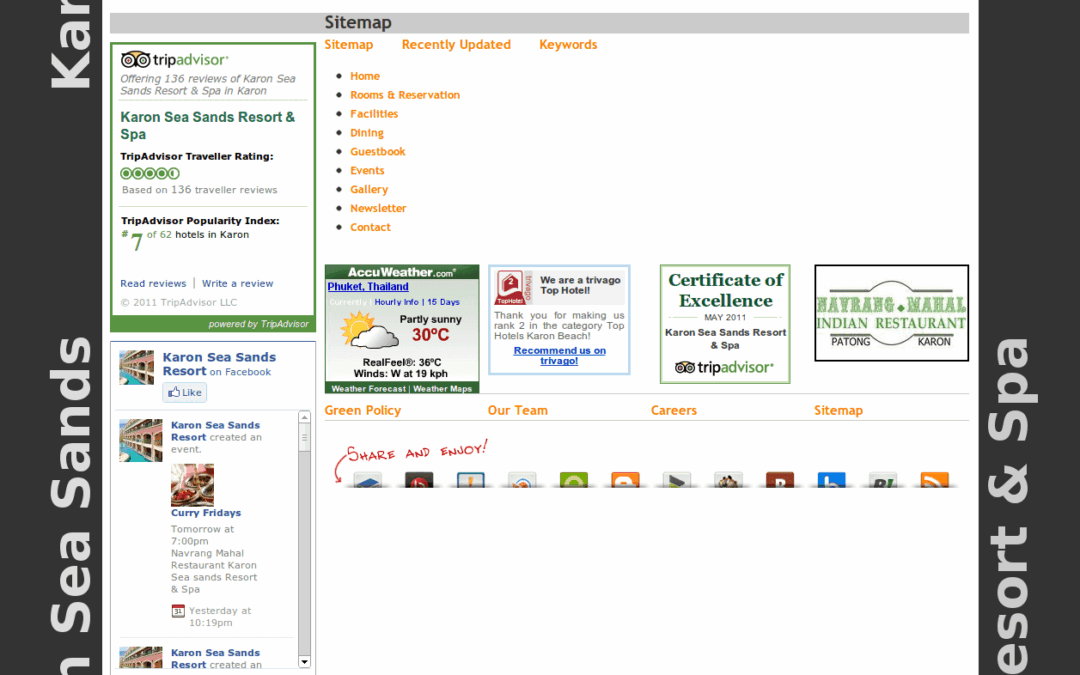Image resolution: width=1080 pixels, height=675 pixels.
Task: Share via the blue-framed exclamation icon
Action: click(470, 480)
